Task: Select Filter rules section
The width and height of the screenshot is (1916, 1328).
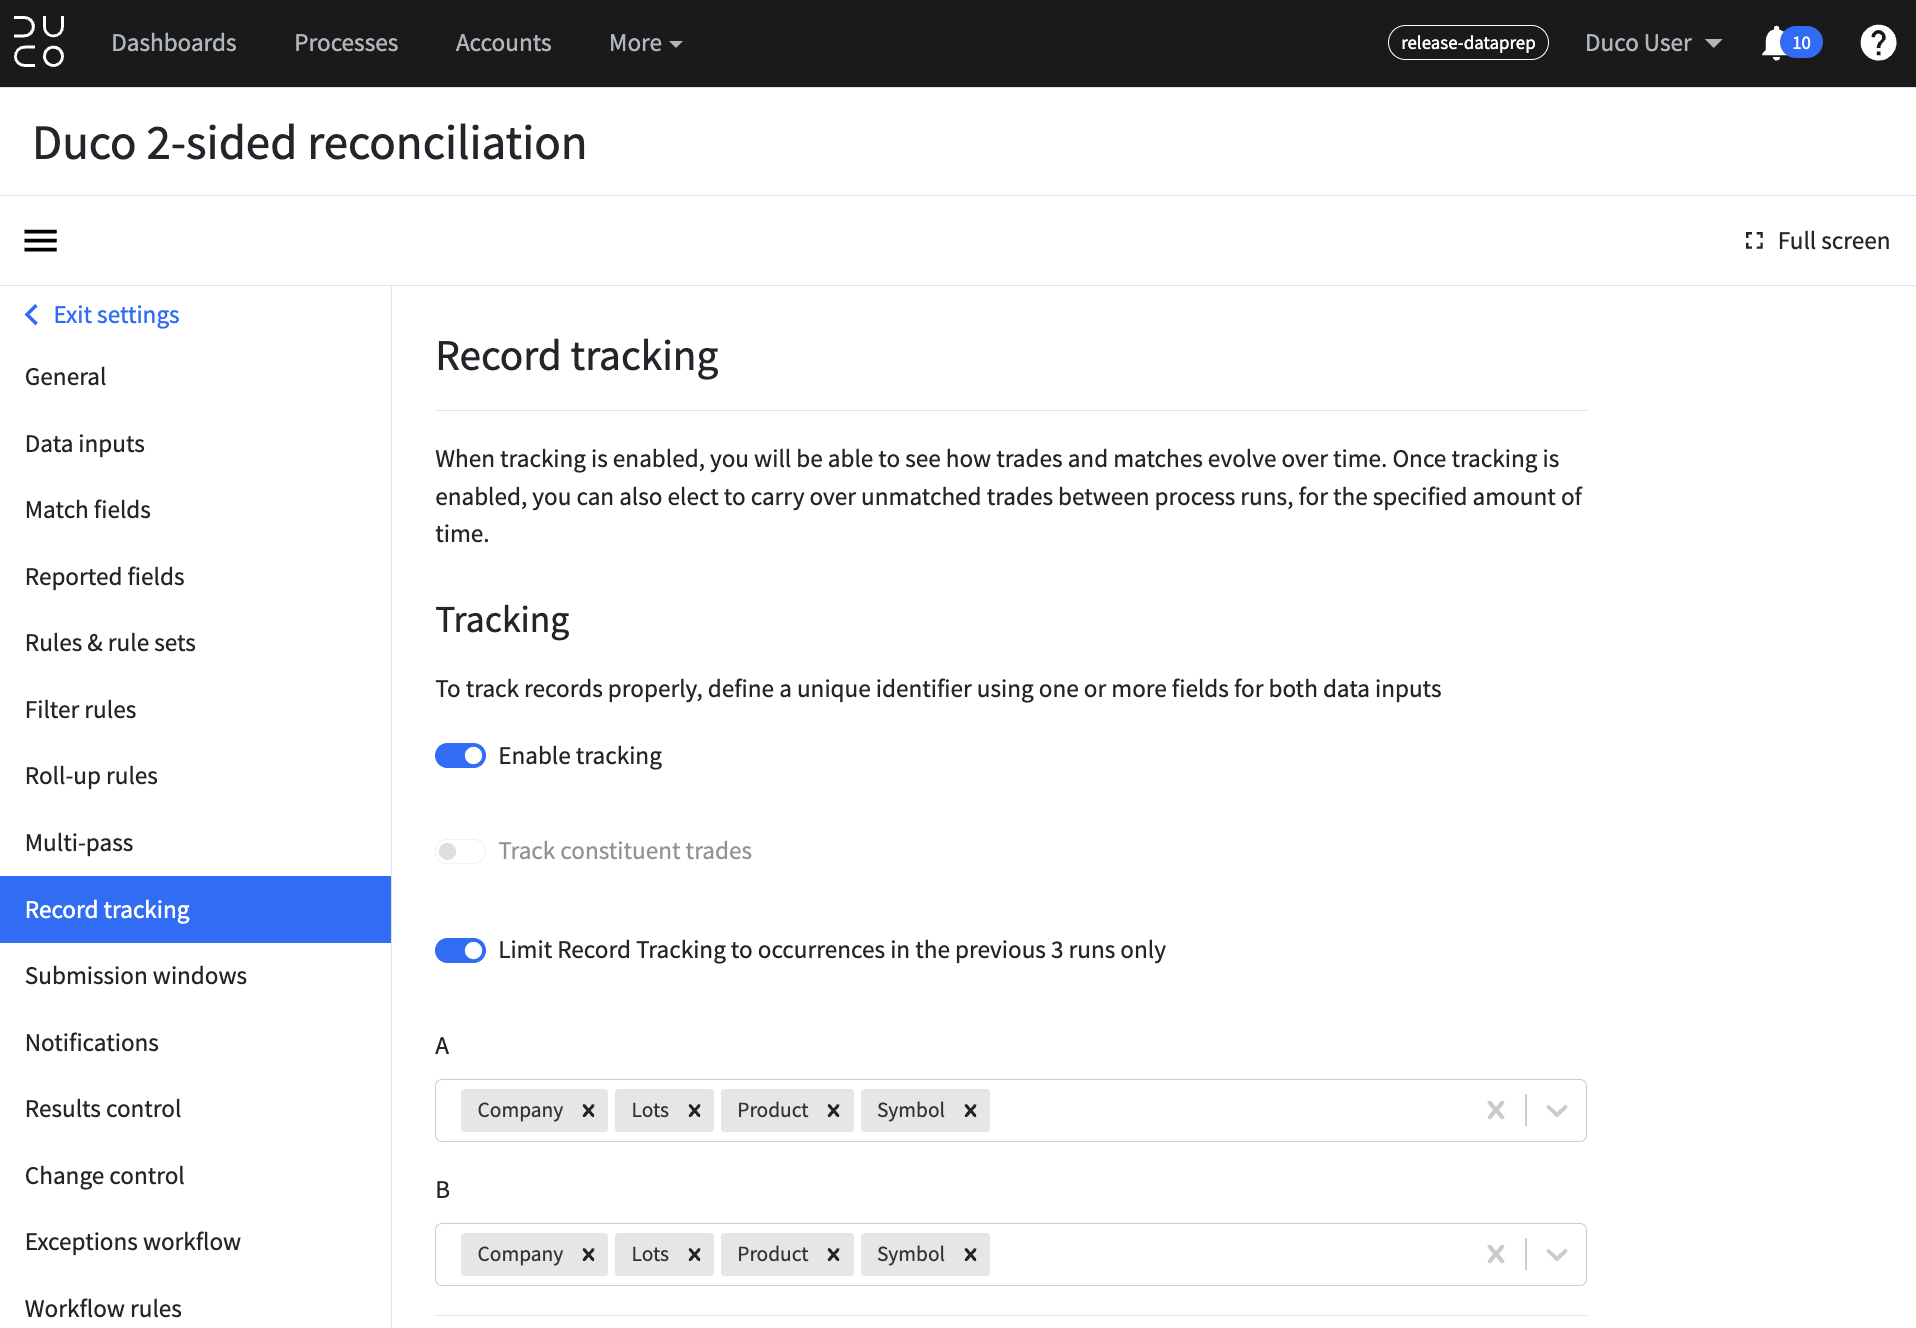Action: coord(195,710)
